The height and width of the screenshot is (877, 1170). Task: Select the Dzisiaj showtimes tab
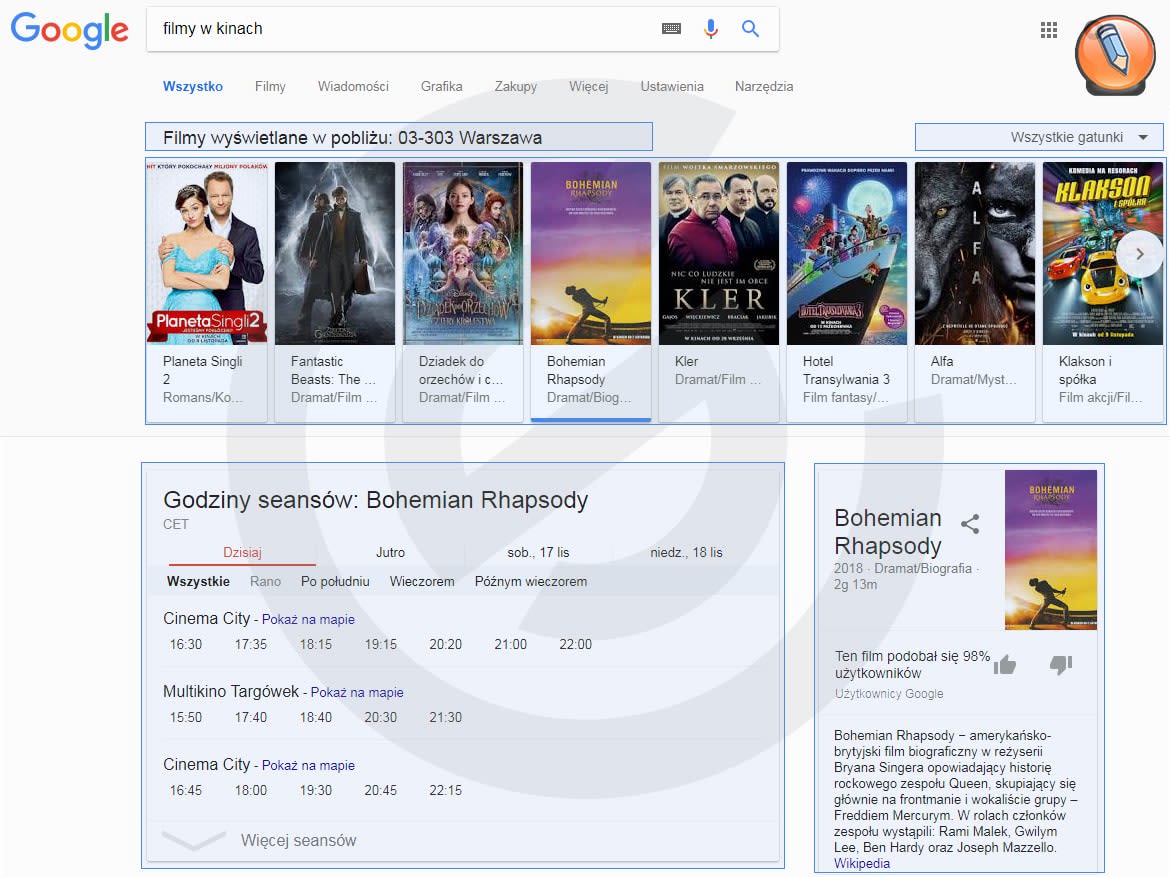[243, 552]
